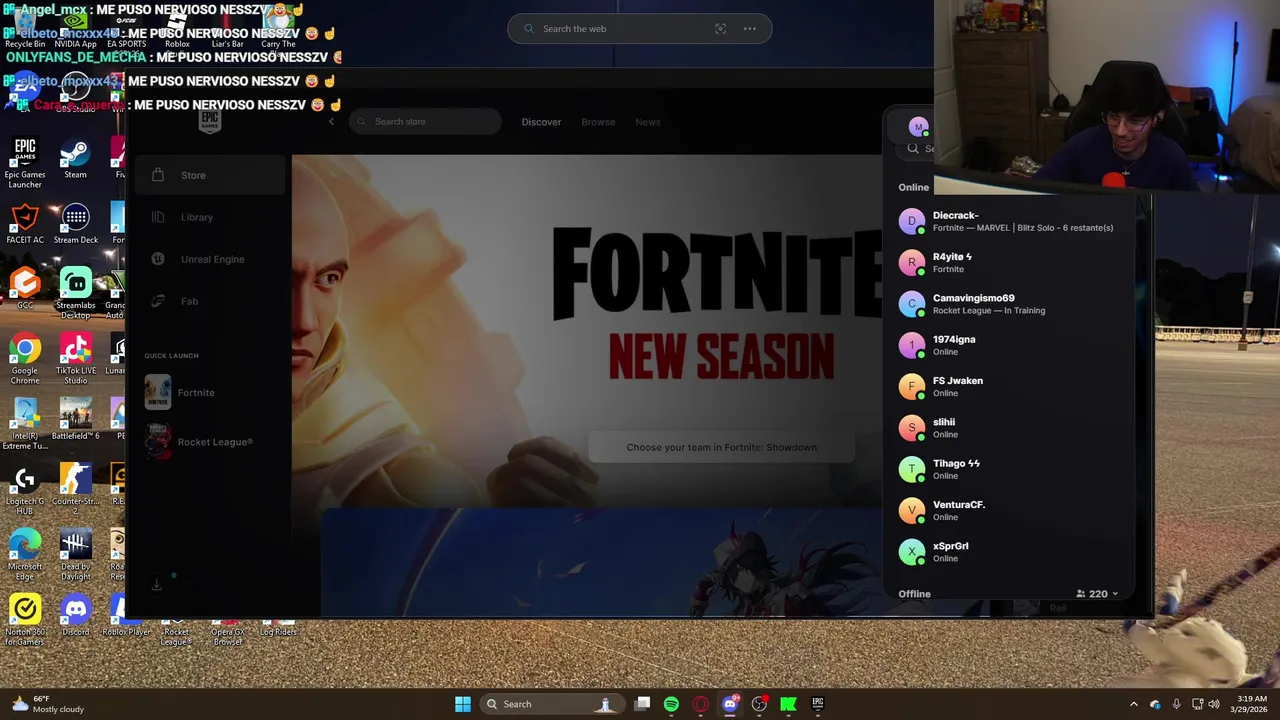The height and width of the screenshot is (720, 1280).
Task: Select friend slihii in the friends list
Action: 1008,428
